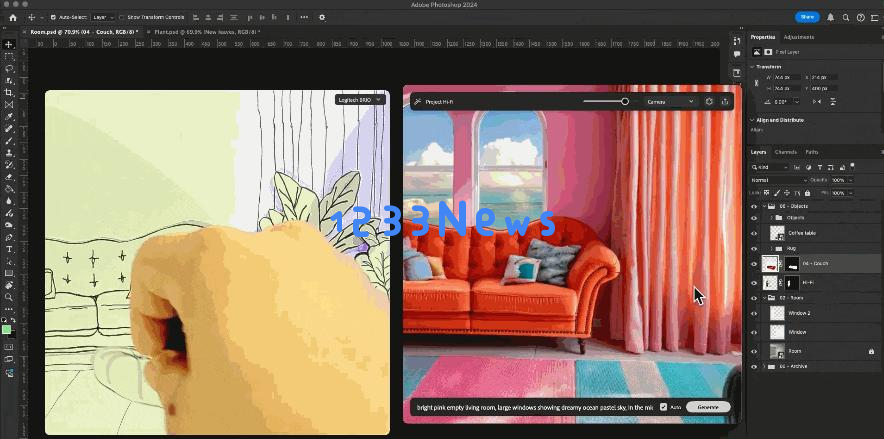Collapse the Transform section

click(x=752, y=66)
